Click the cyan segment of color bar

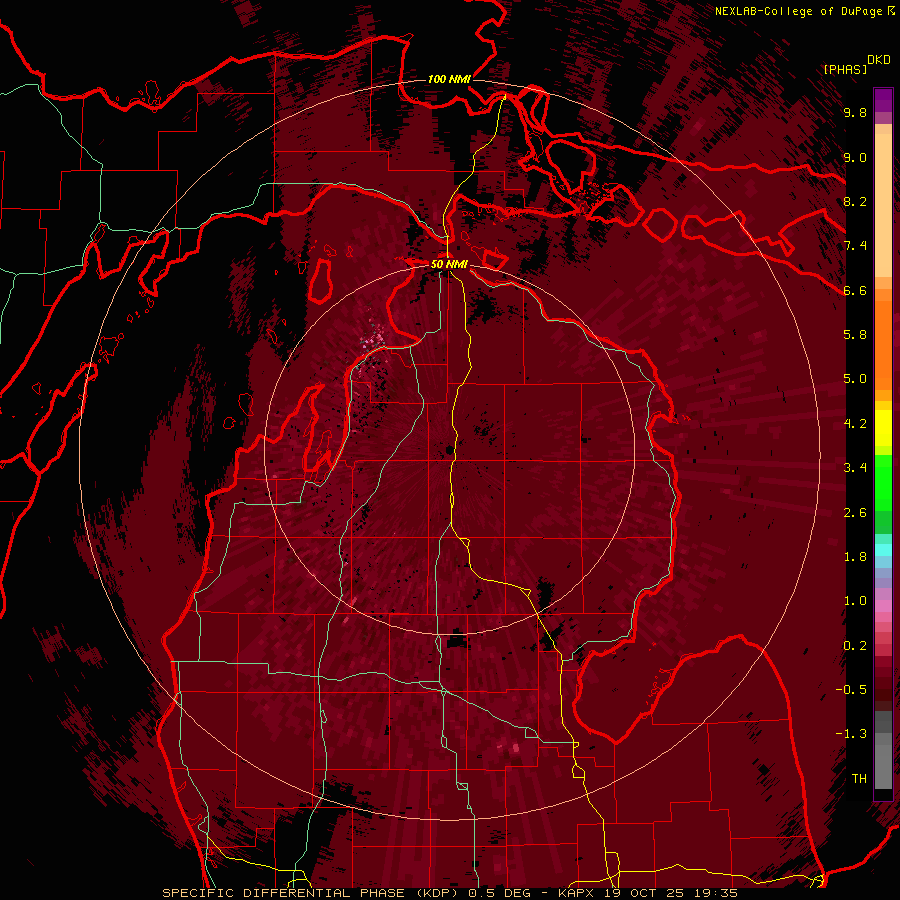coord(883,550)
